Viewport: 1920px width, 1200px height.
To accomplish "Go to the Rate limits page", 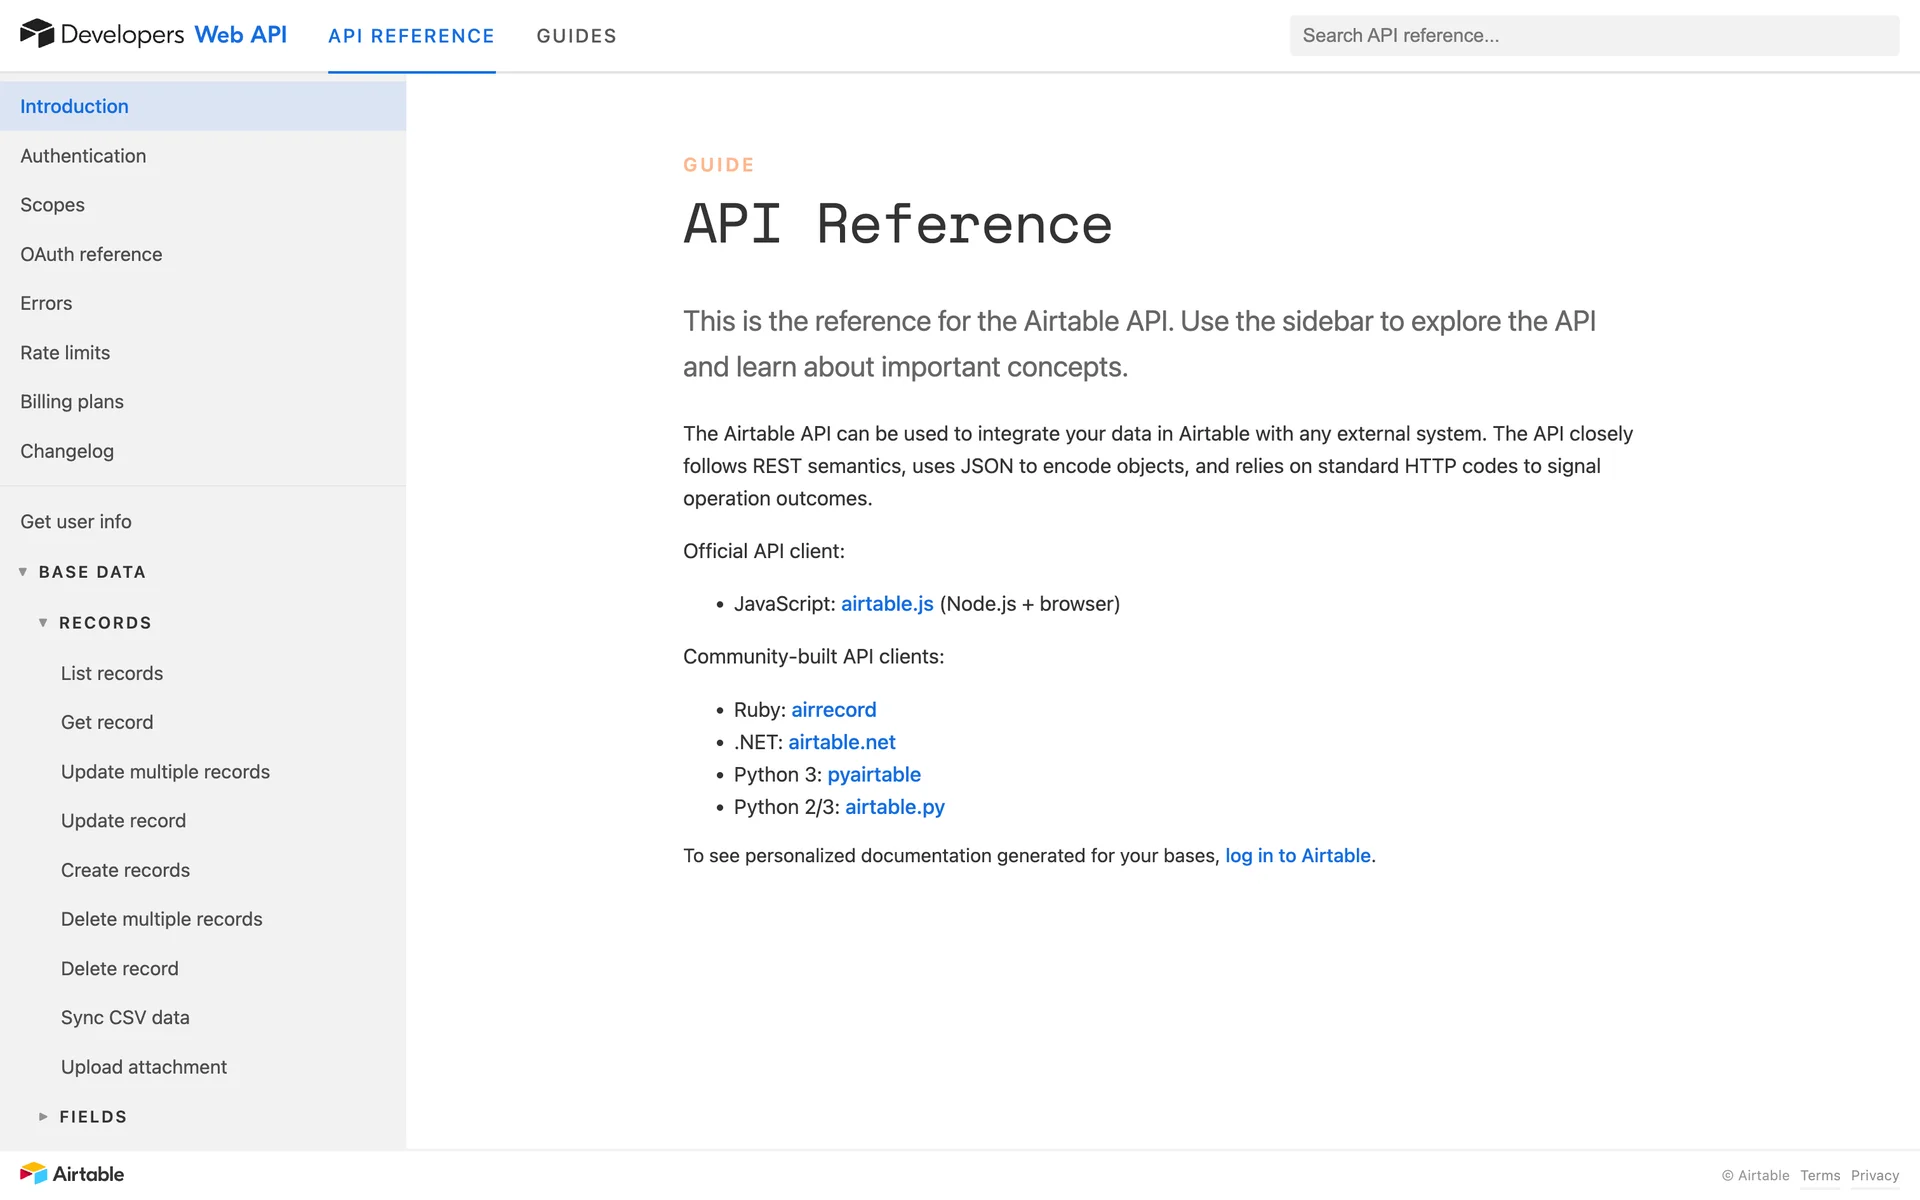I will click(x=65, y=353).
